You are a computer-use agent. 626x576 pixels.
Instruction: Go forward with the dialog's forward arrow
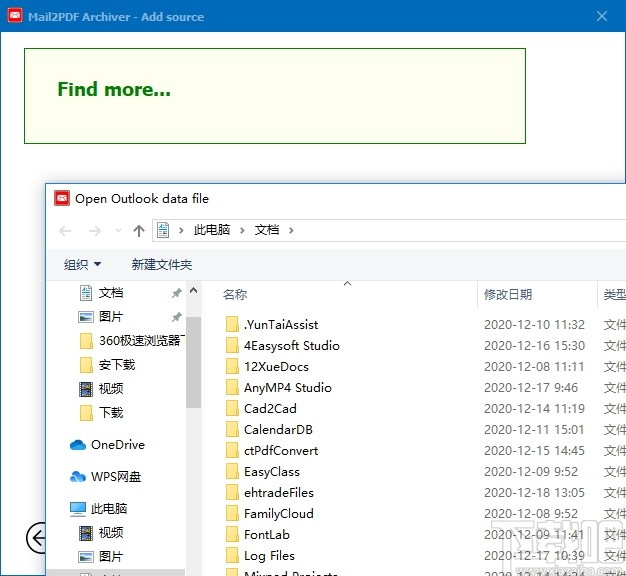tap(95, 231)
